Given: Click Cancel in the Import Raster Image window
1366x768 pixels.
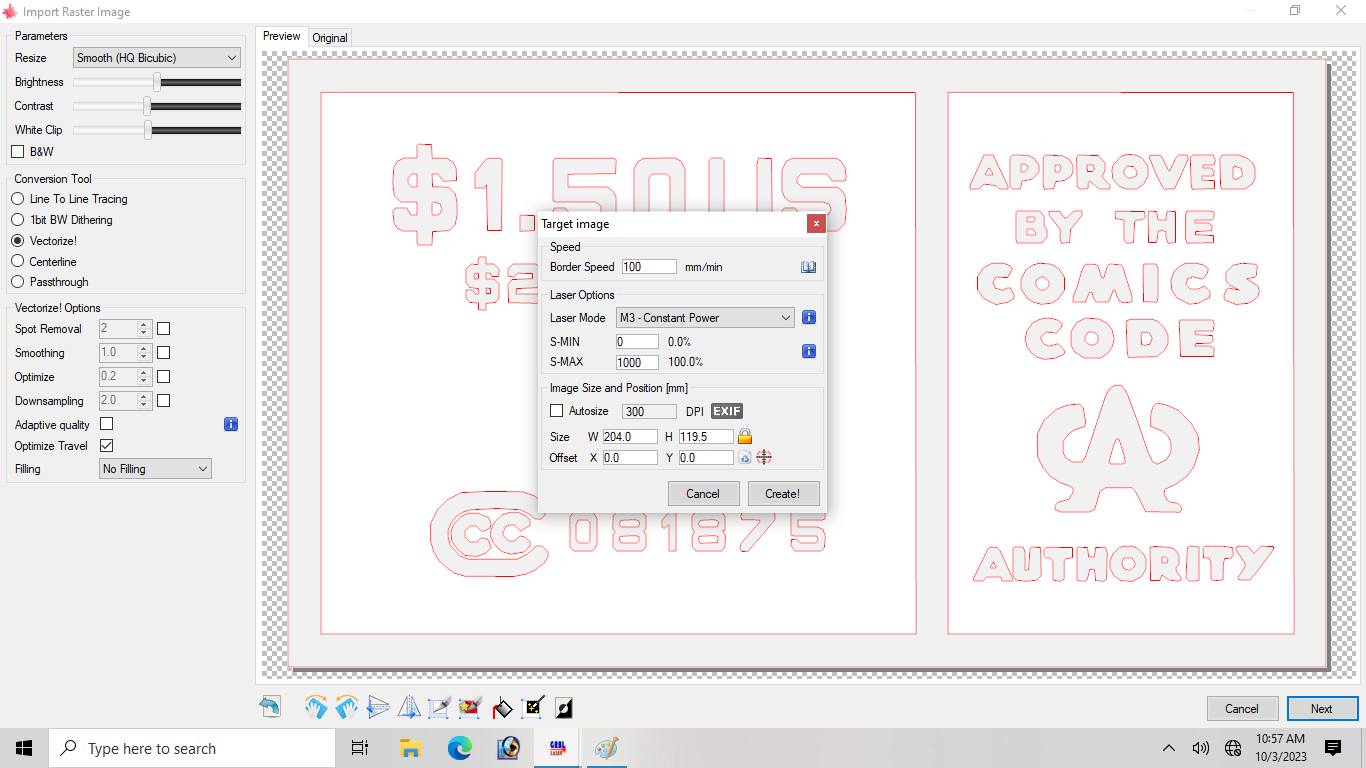Looking at the screenshot, I should pos(1242,708).
